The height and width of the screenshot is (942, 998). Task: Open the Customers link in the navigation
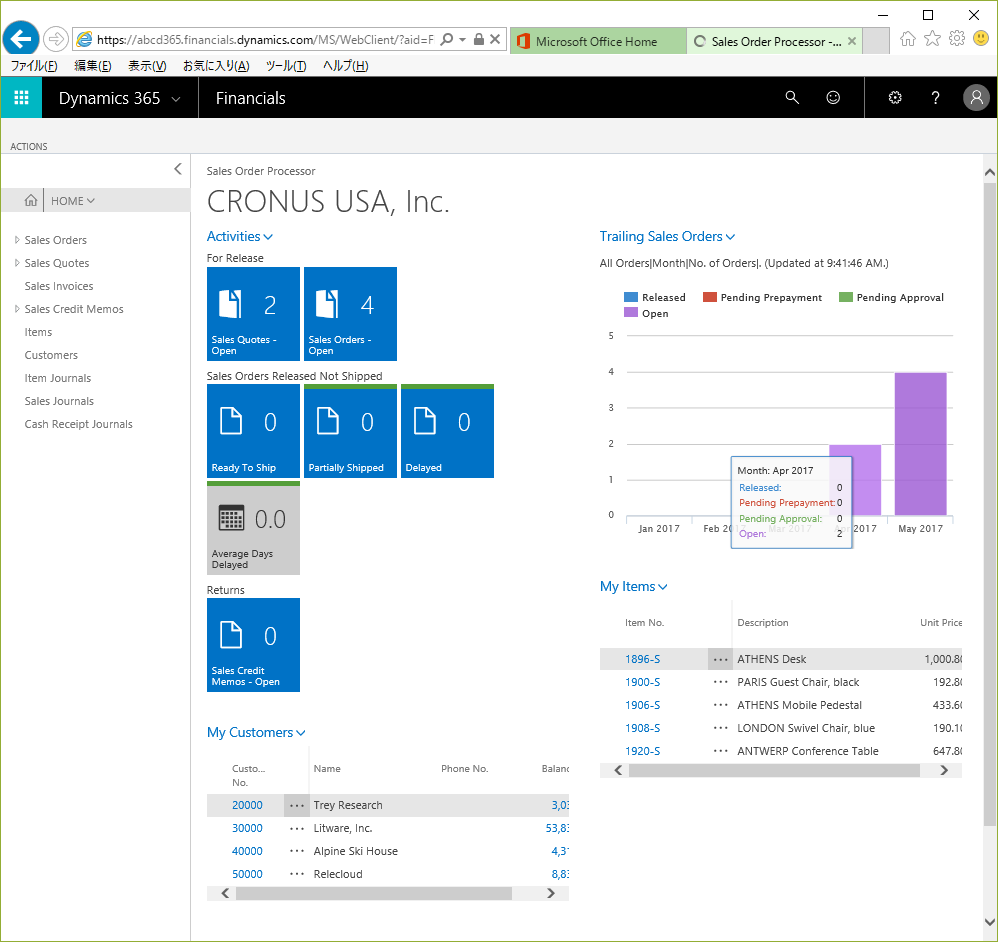(x=51, y=355)
